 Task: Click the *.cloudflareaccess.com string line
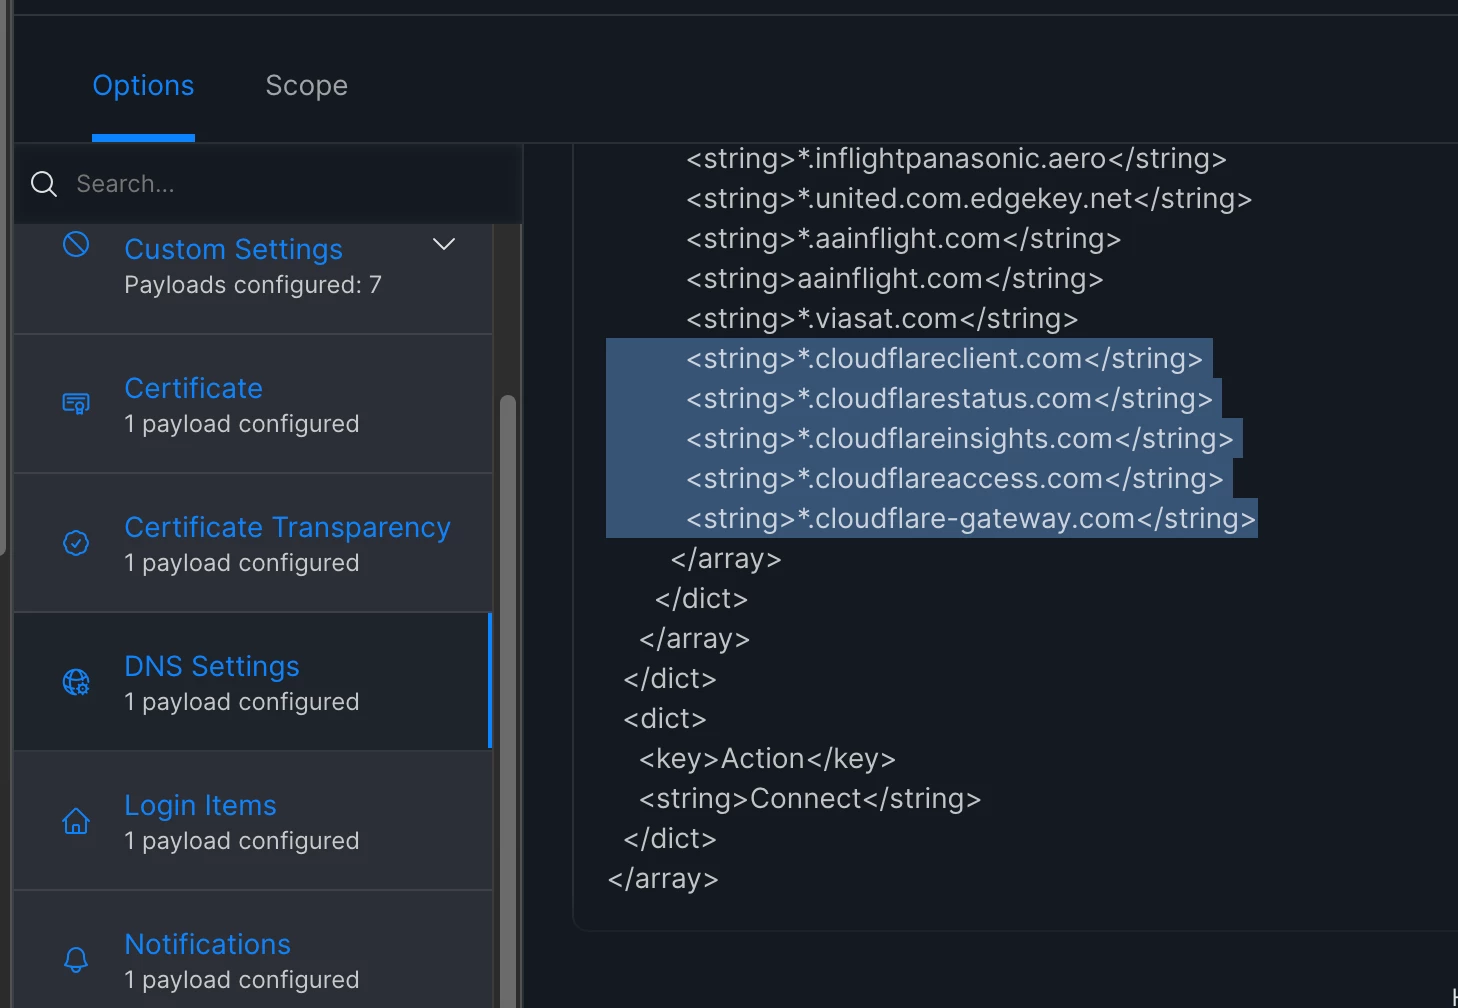(955, 479)
